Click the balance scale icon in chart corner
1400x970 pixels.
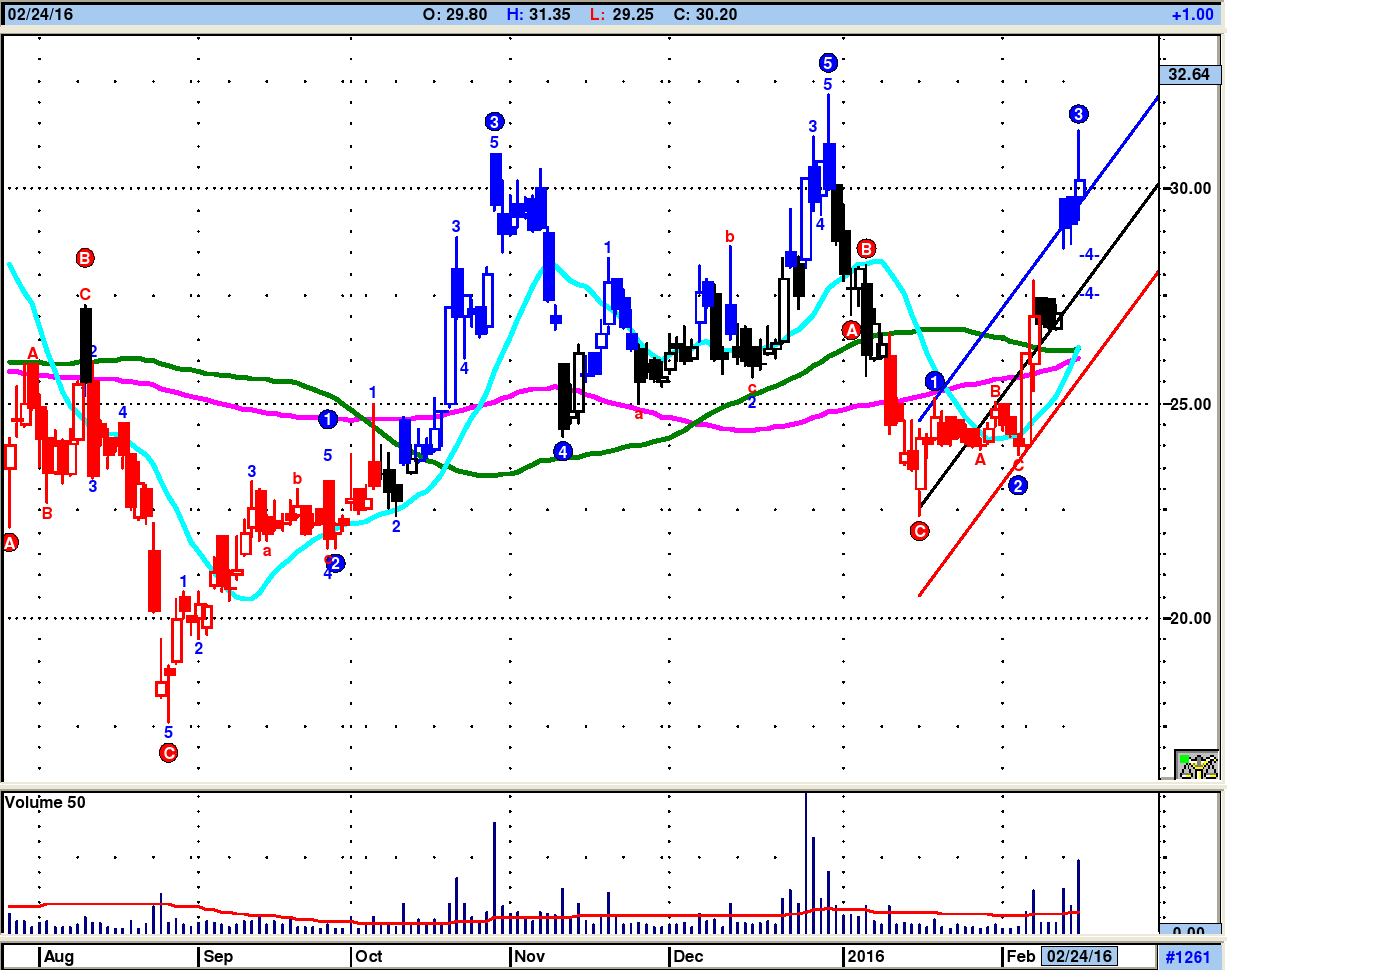point(1197,765)
